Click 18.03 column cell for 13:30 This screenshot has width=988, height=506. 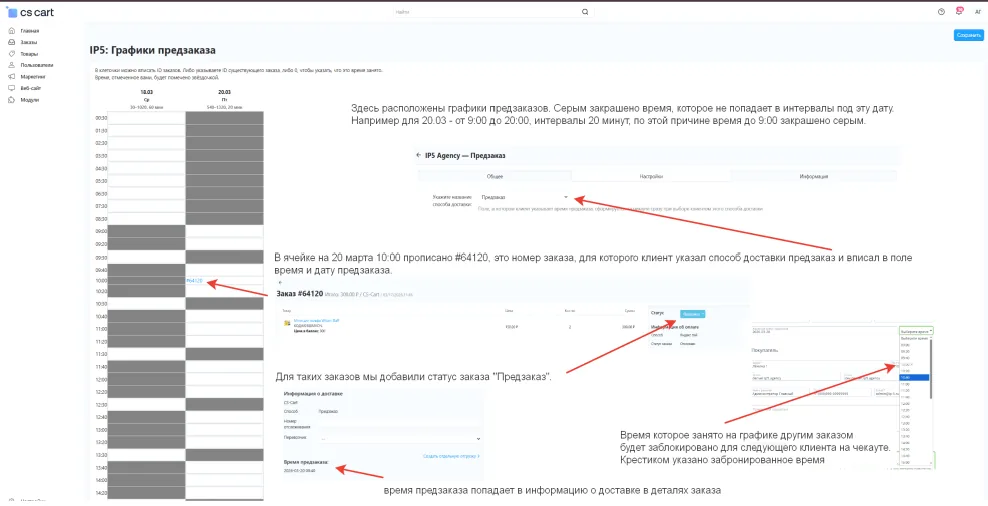point(146,455)
